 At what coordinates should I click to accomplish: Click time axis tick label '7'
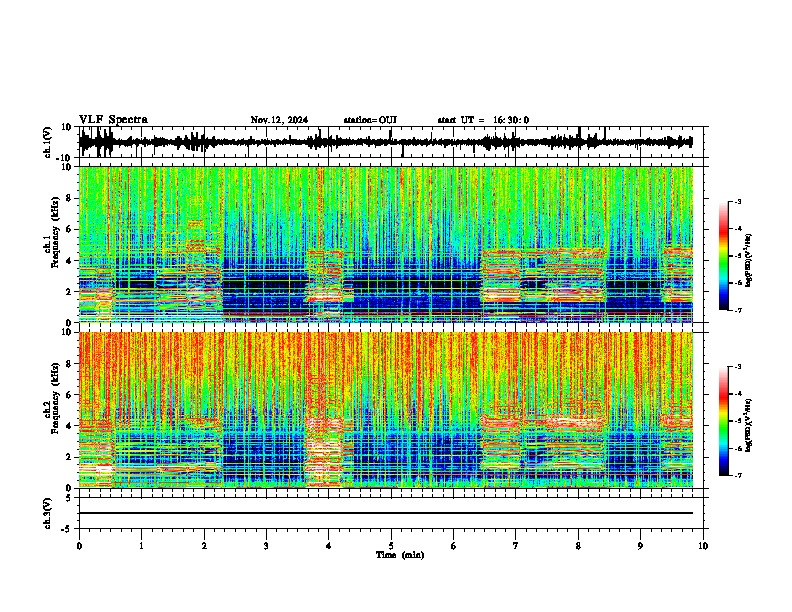click(x=516, y=546)
